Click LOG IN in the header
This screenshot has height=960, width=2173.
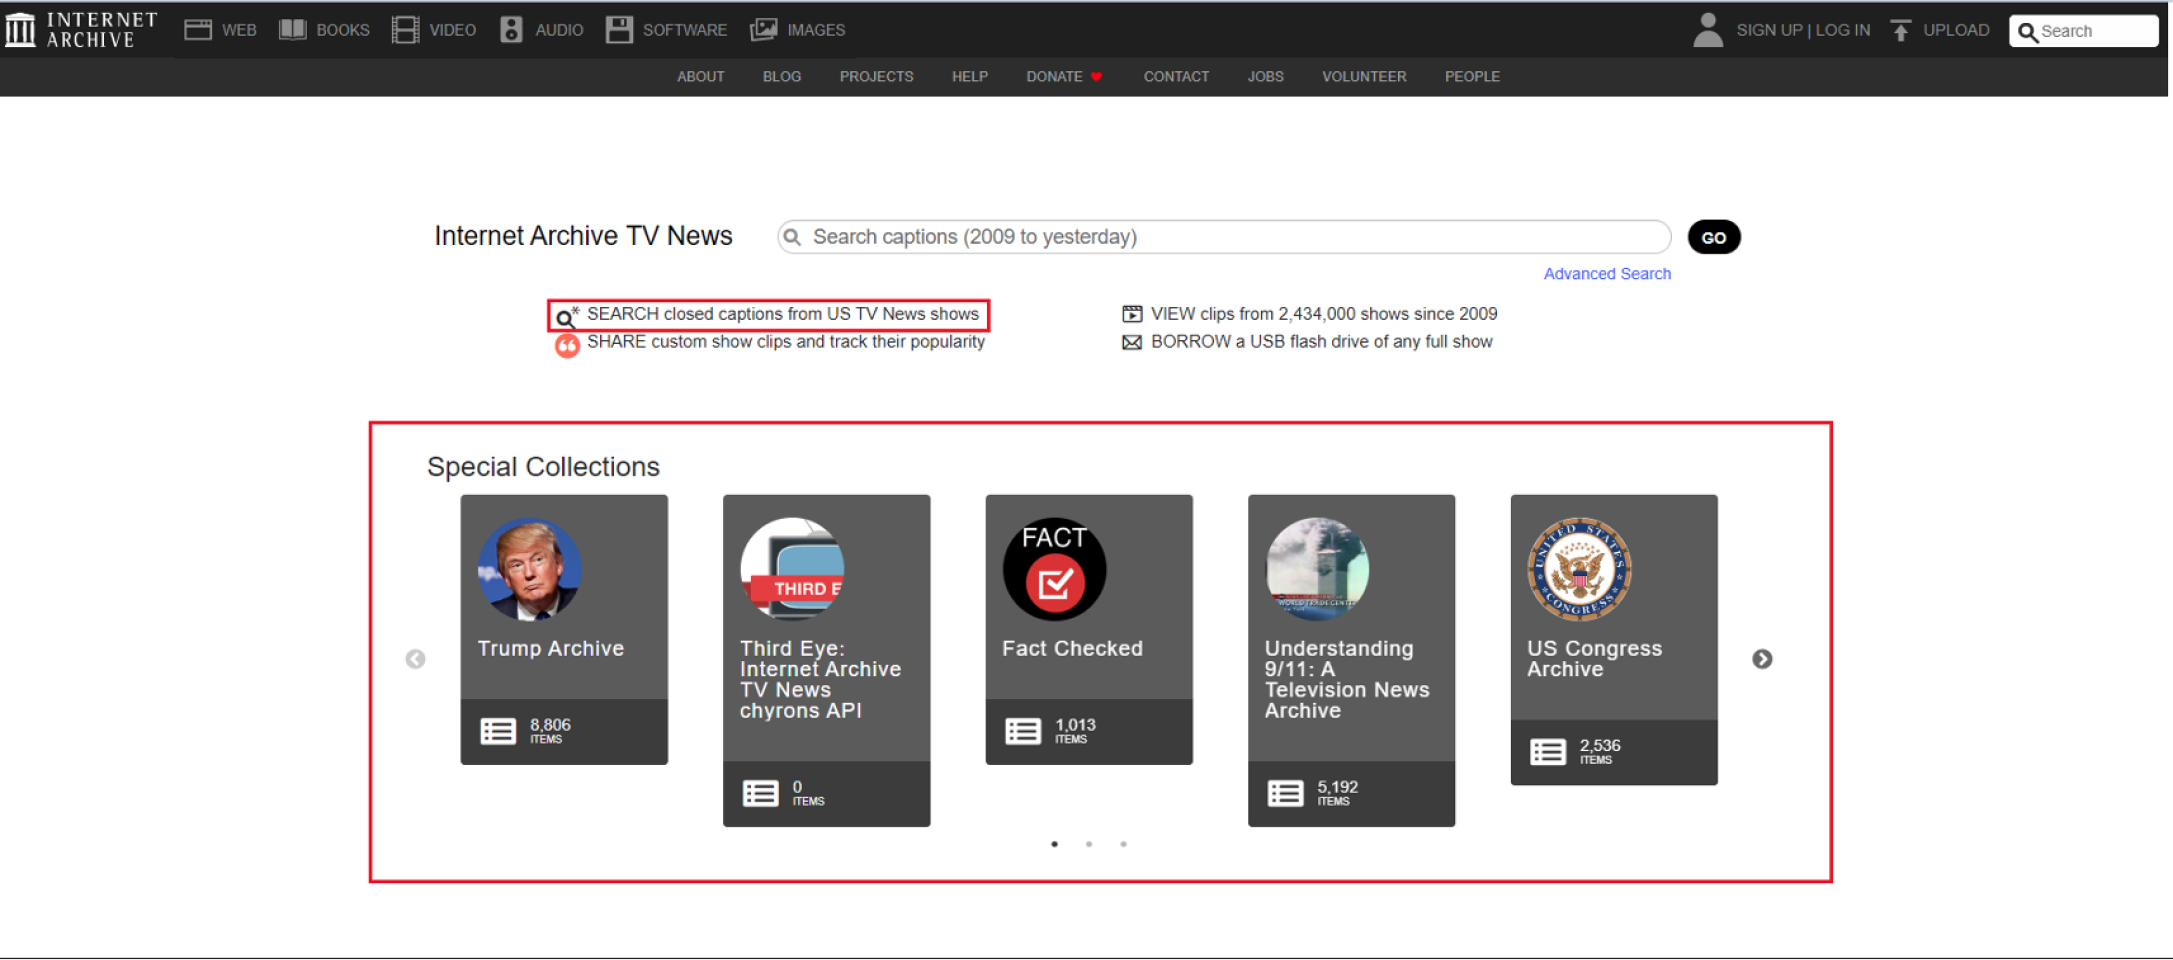click(1843, 30)
